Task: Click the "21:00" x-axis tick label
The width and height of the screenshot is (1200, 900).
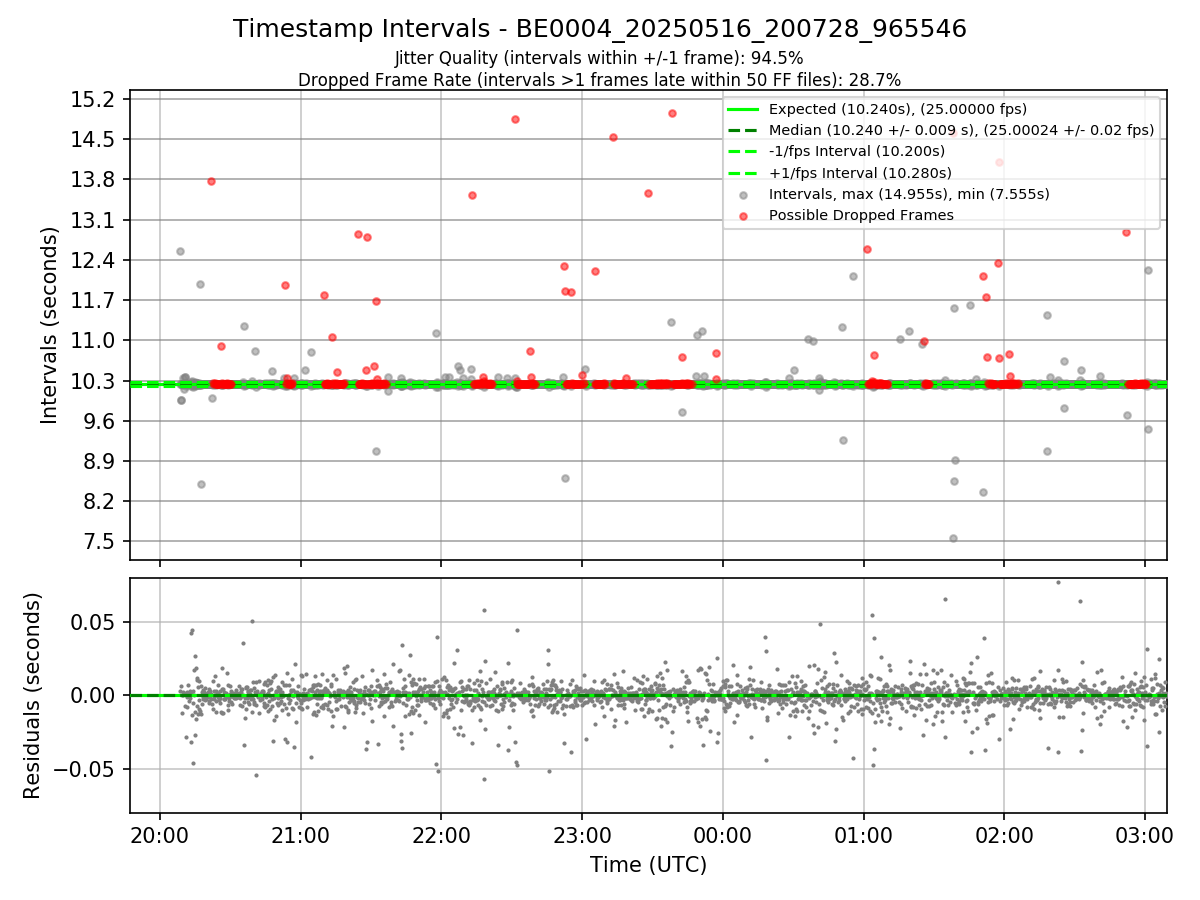Action: (x=300, y=836)
